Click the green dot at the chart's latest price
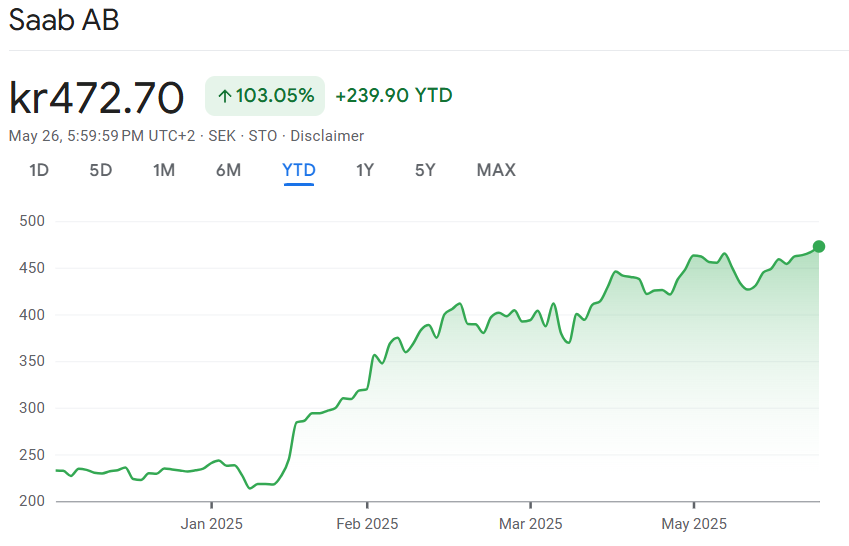Image resolution: width=849 pixels, height=546 pixels. coord(819,246)
